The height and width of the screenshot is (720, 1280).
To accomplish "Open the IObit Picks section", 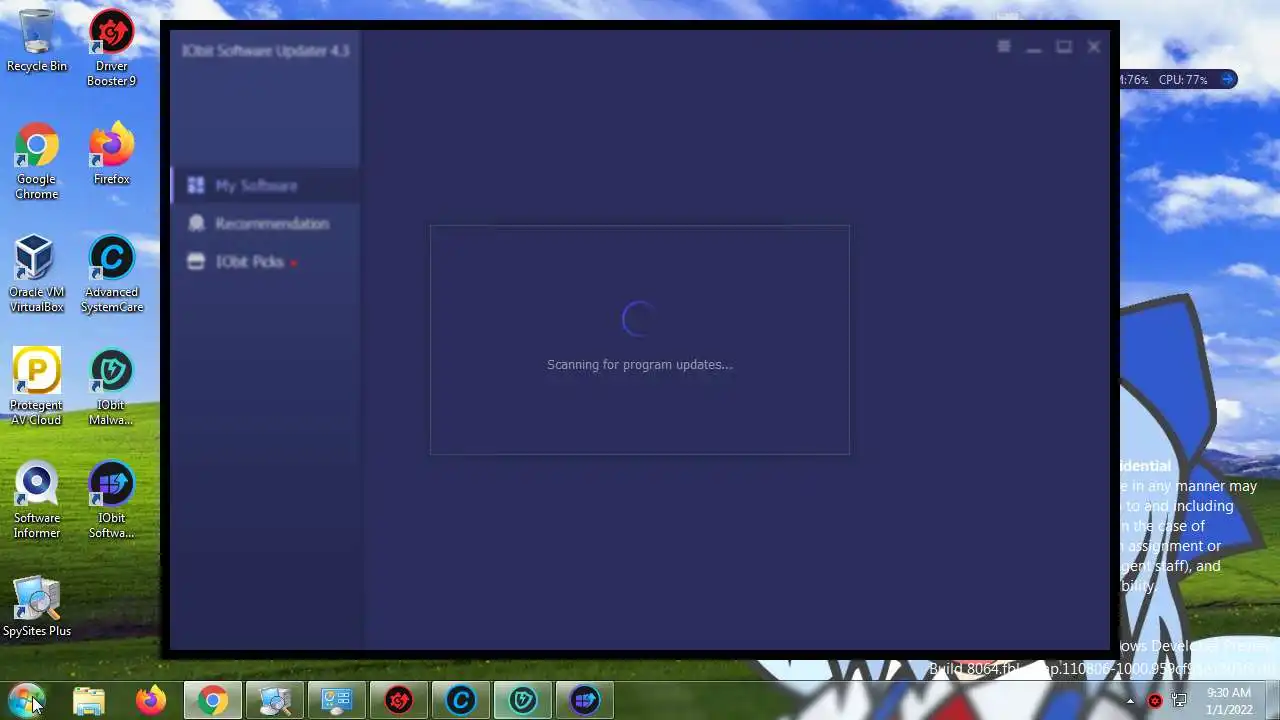I will [x=266, y=261].
